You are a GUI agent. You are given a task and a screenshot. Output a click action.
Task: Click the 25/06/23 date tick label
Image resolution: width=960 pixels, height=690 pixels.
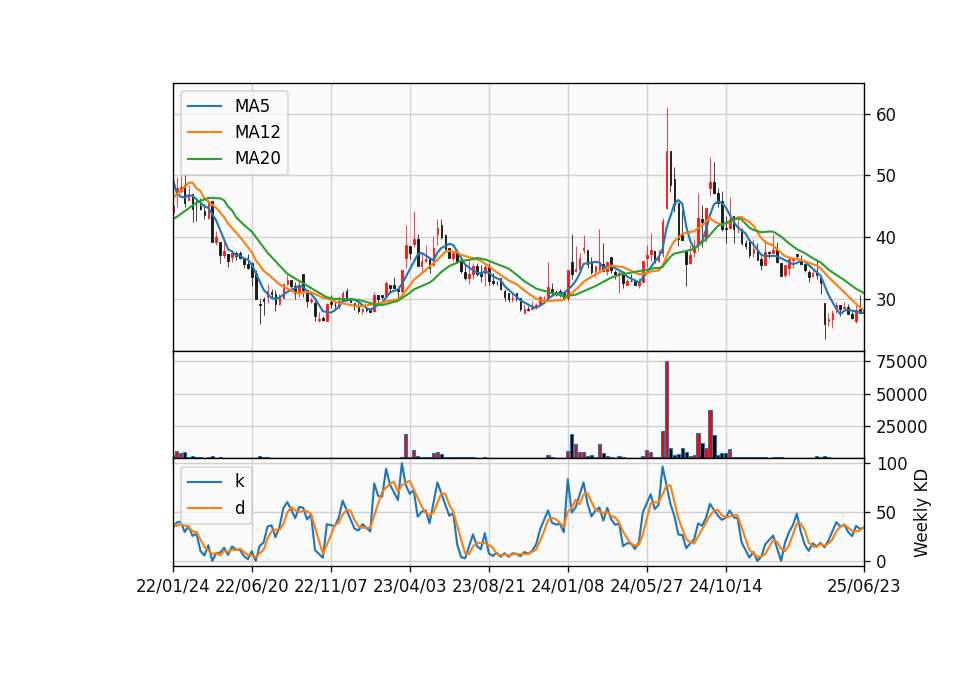coord(864,586)
